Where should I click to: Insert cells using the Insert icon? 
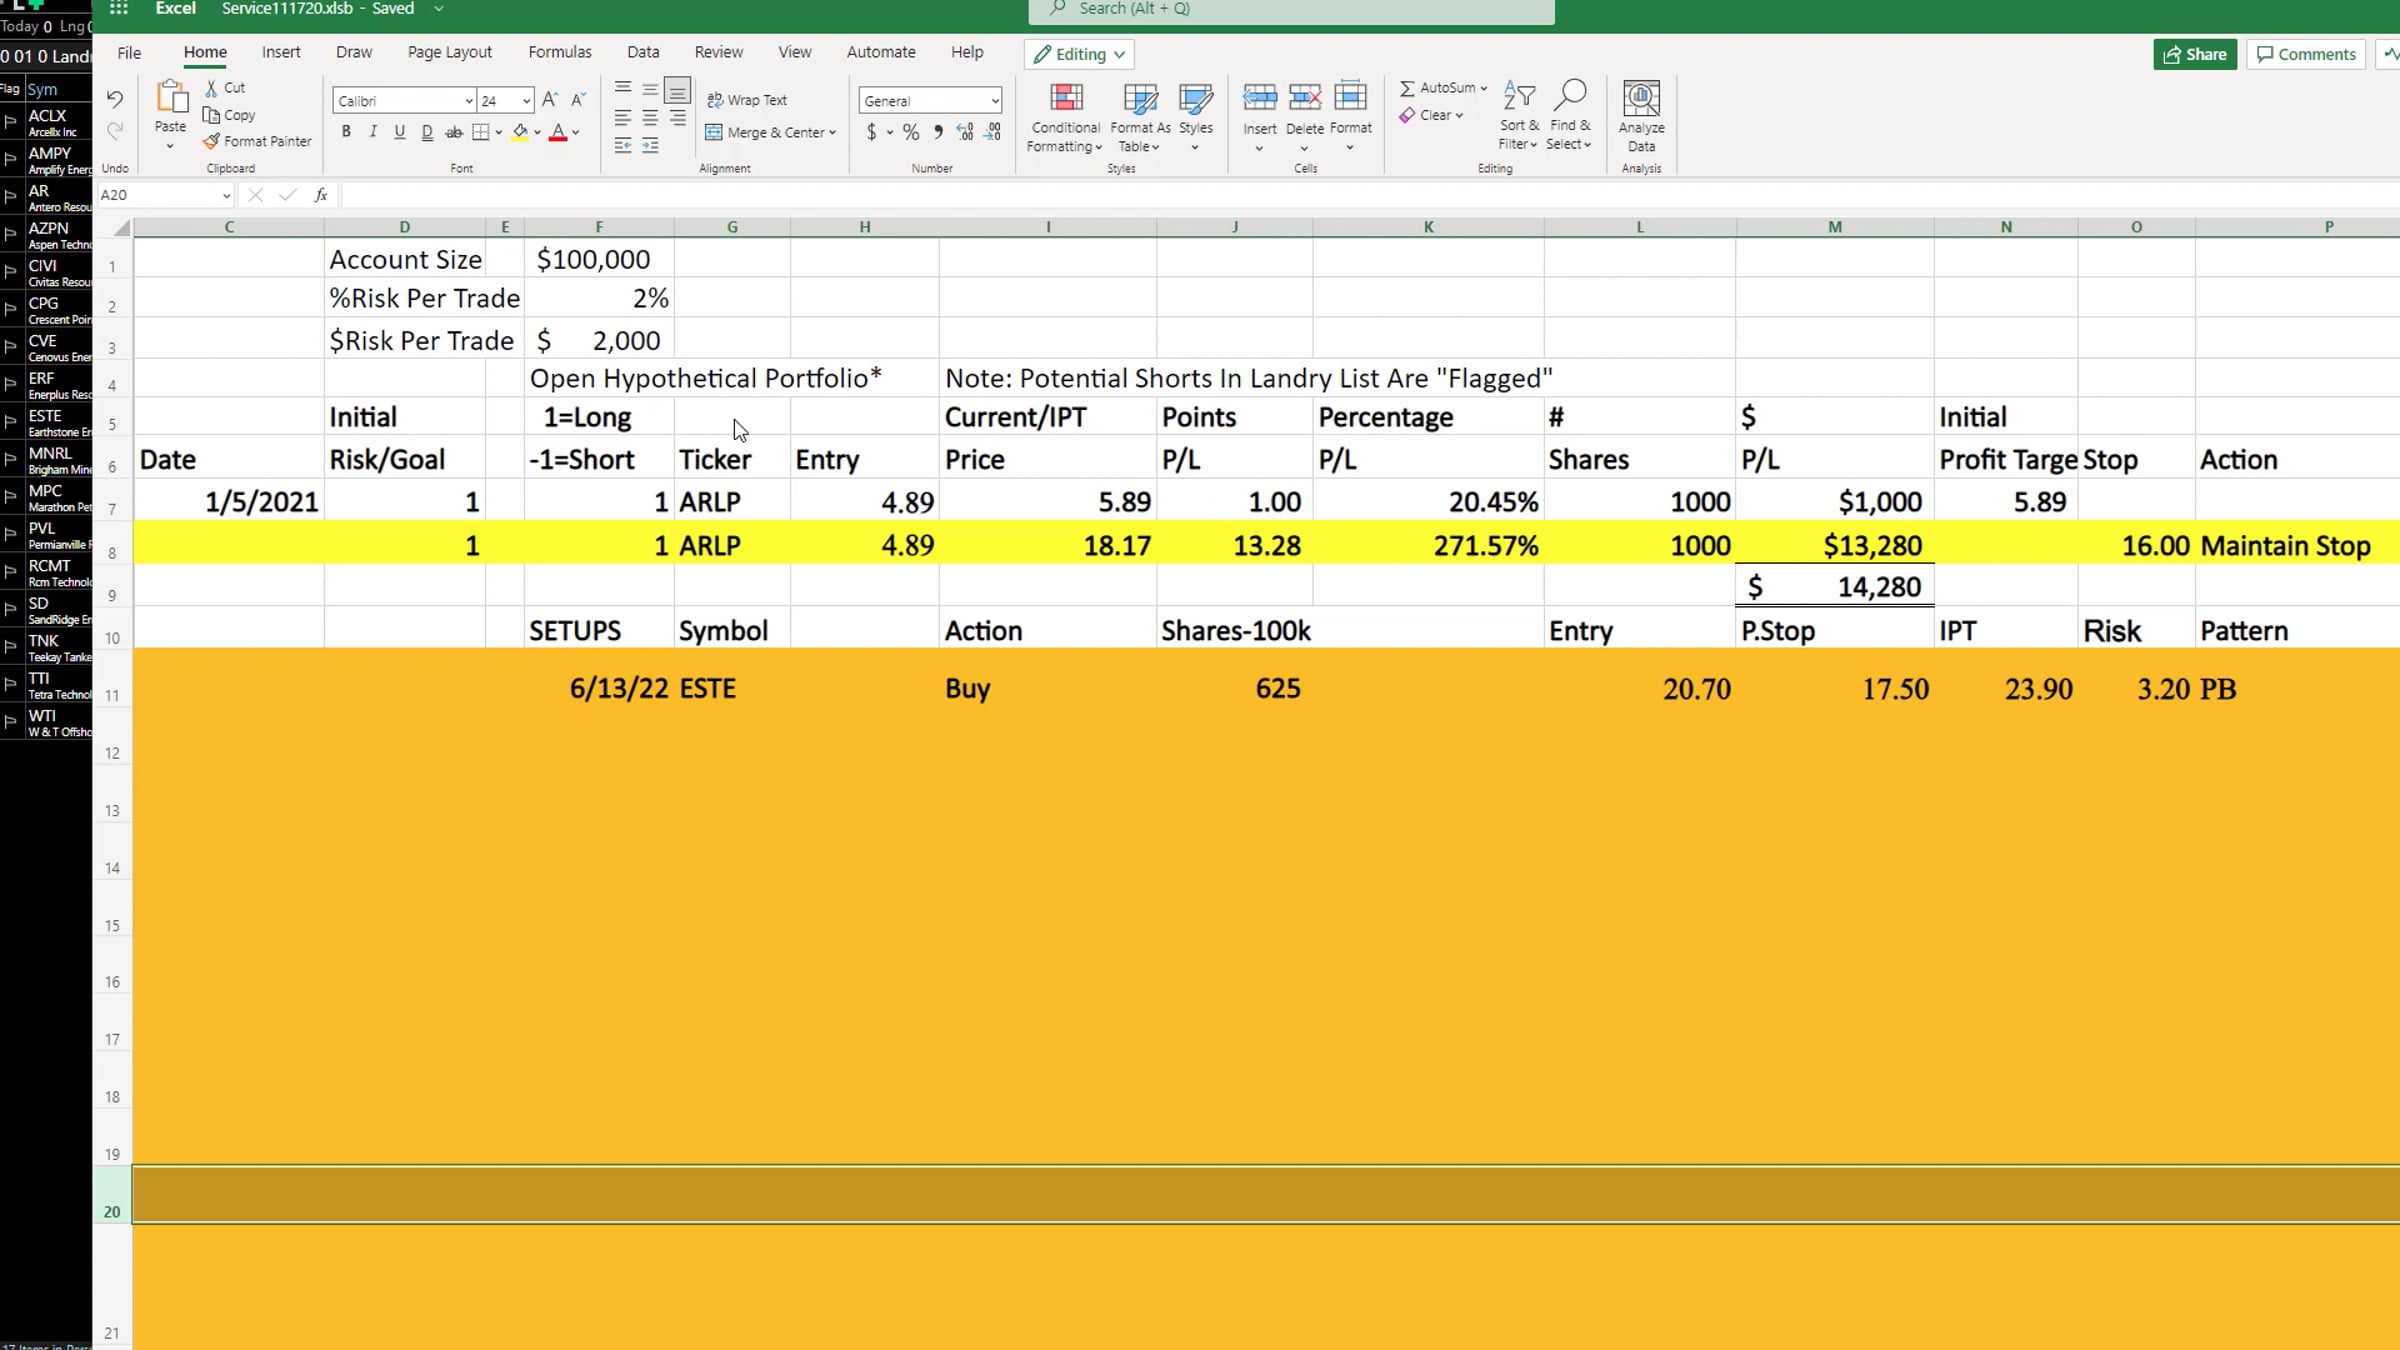(x=1260, y=98)
